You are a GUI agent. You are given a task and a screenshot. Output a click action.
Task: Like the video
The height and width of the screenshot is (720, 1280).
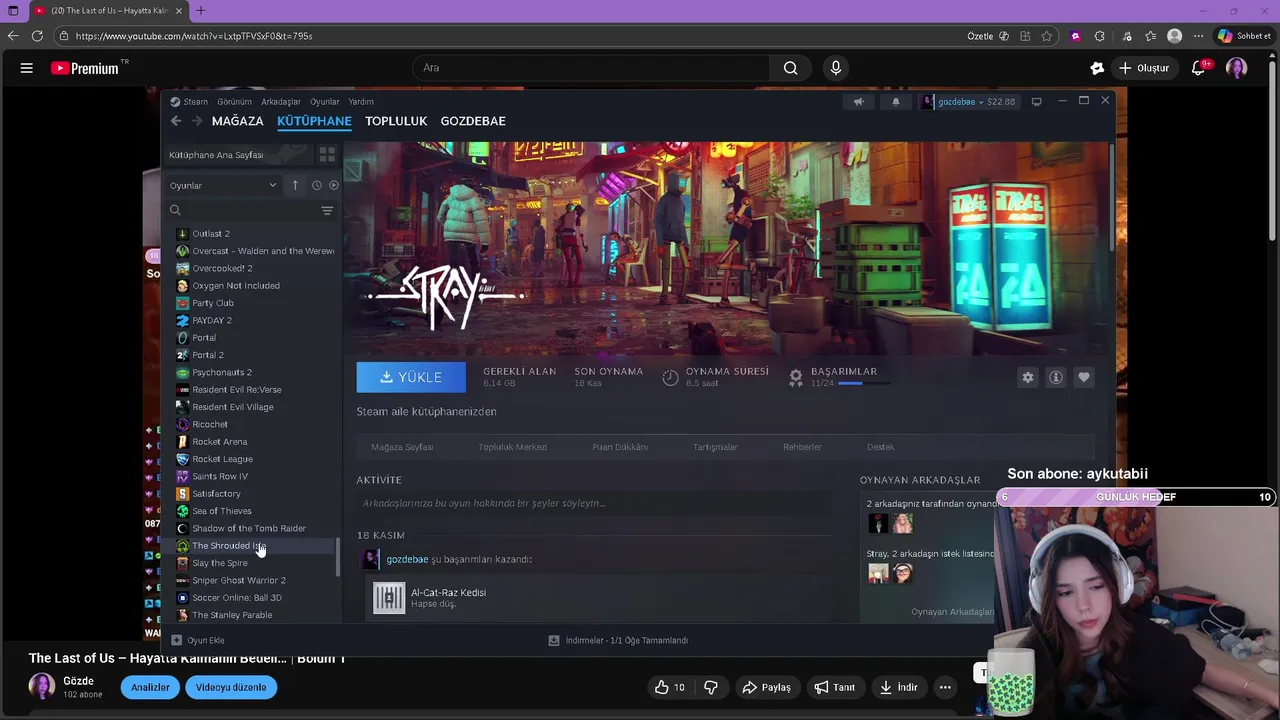point(670,687)
